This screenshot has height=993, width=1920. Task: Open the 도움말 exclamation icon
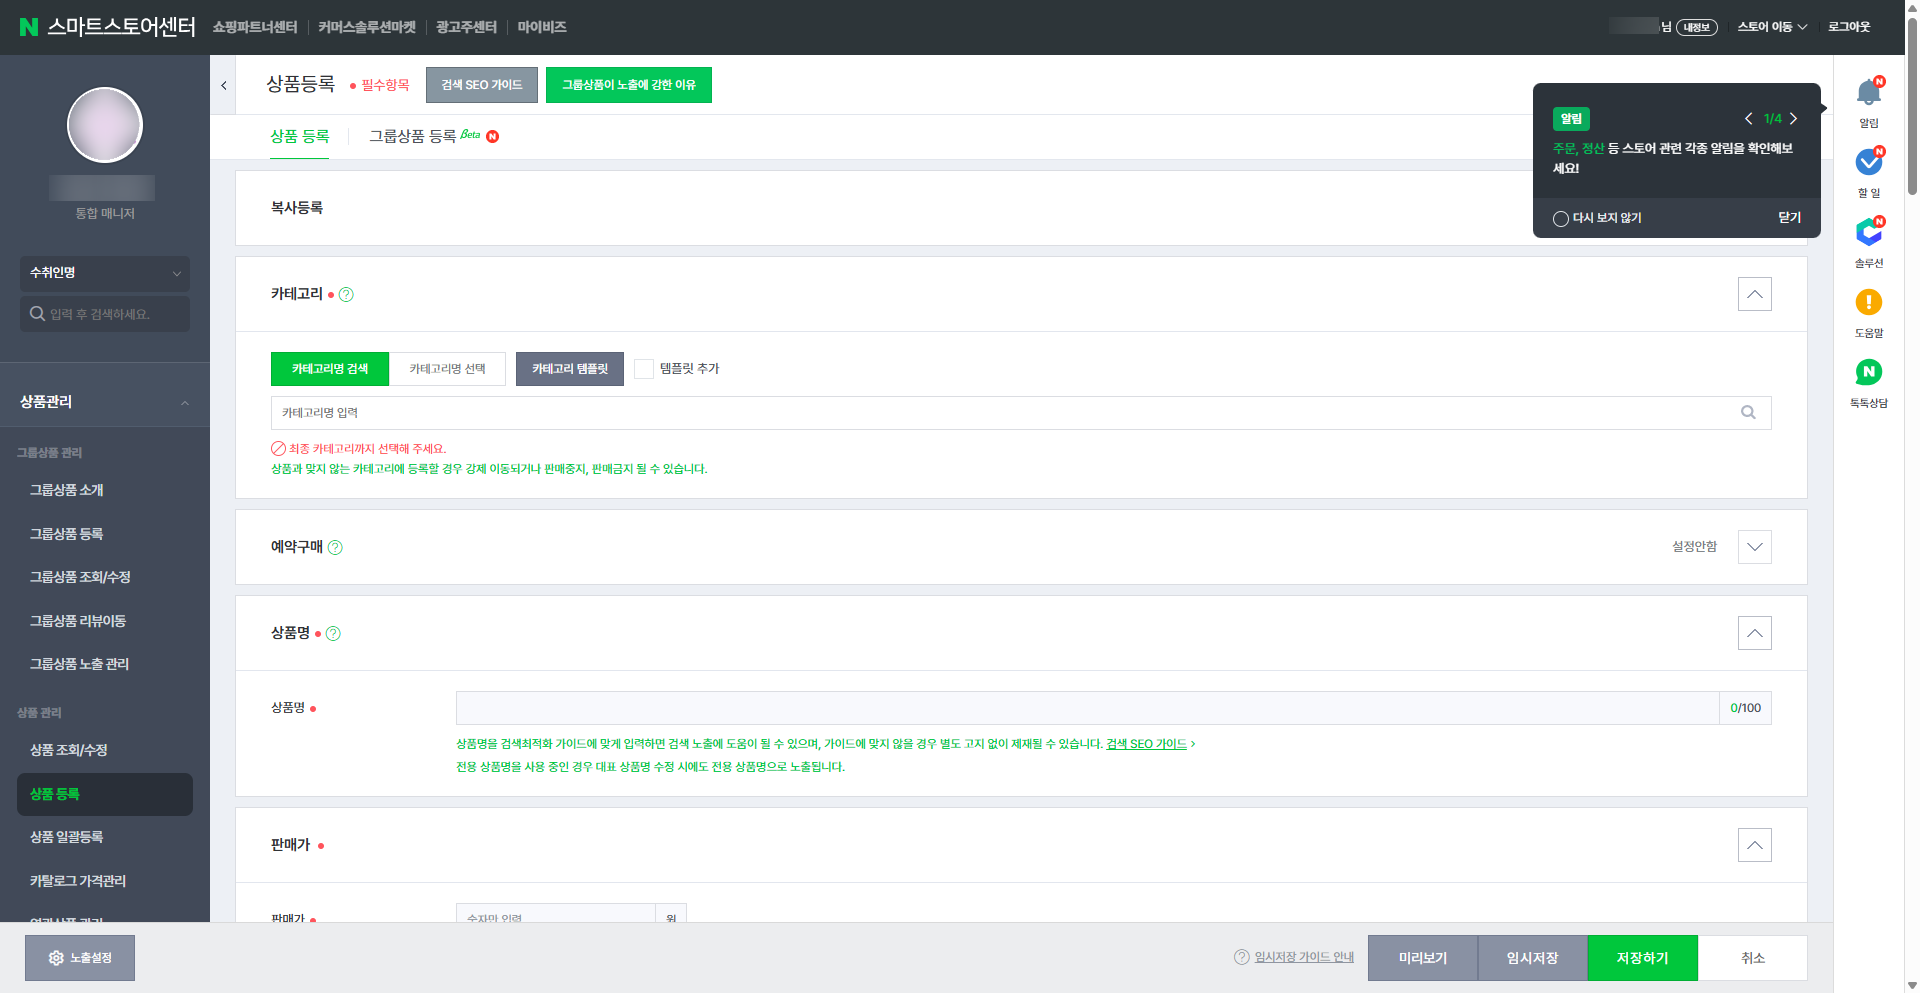(x=1868, y=302)
